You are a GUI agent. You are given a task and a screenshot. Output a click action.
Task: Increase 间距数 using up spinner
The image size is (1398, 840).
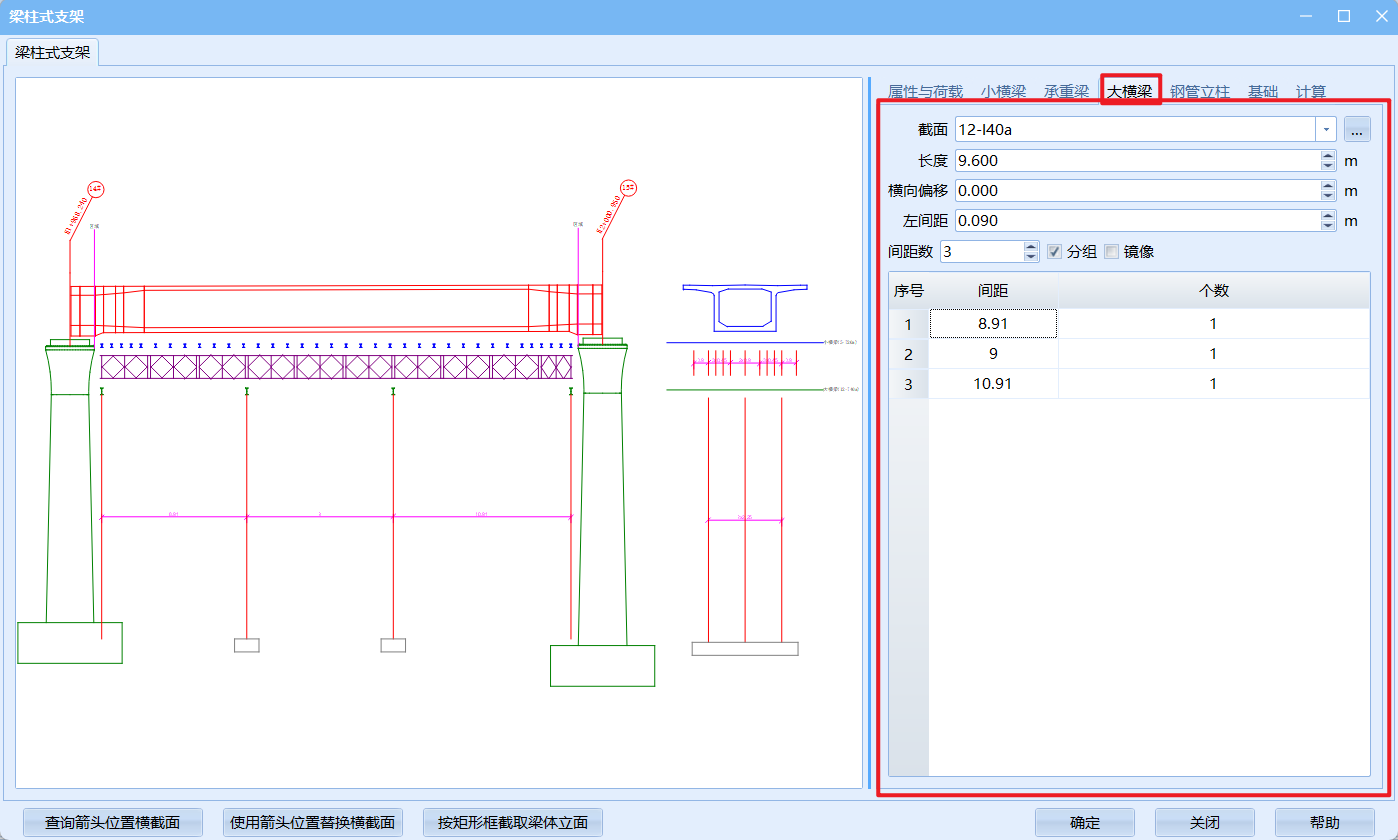(1030, 246)
